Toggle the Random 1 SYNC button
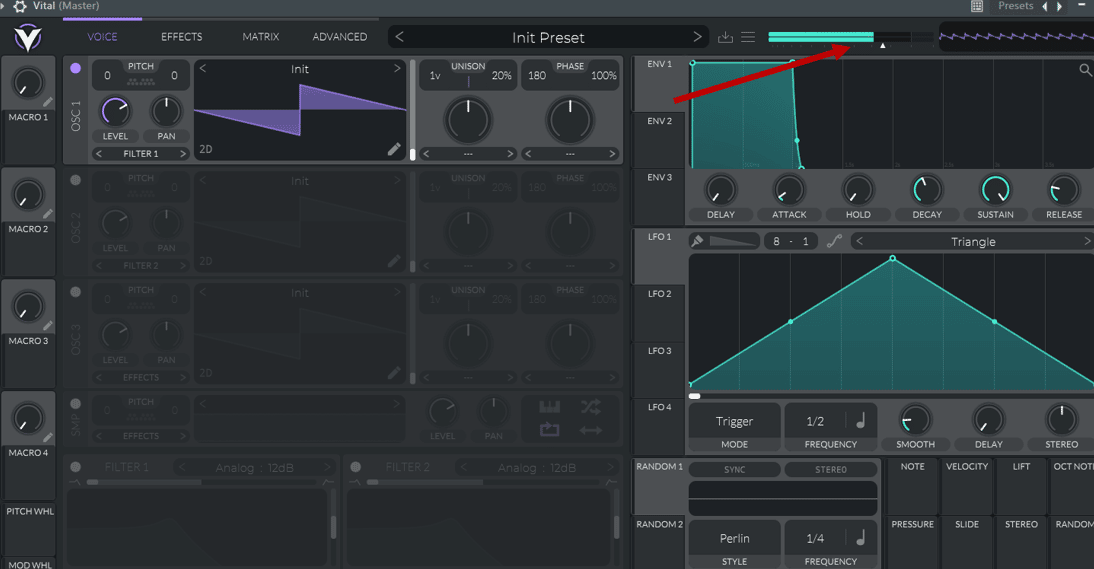Image resolution: width=1094 pixels, height=569 pixels. coord(735,469)
